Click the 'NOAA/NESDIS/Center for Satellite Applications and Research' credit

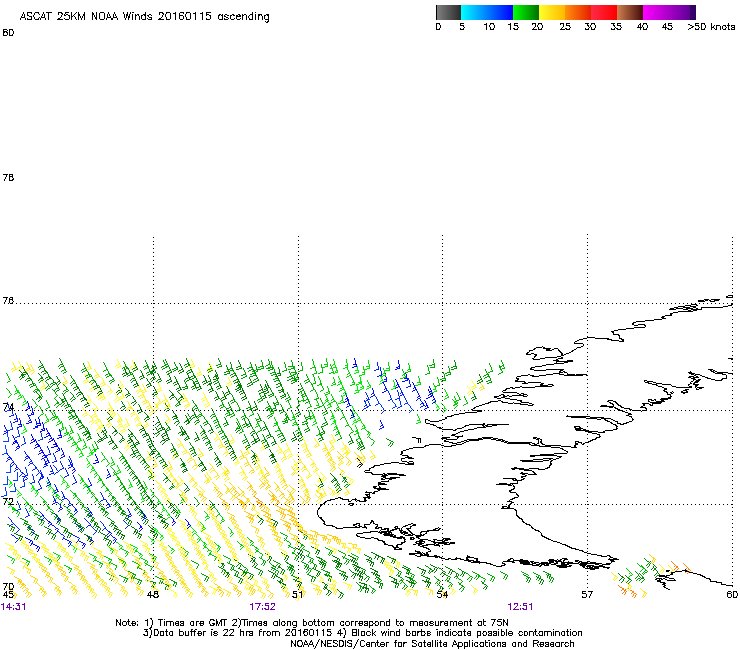tap(432, 644)
